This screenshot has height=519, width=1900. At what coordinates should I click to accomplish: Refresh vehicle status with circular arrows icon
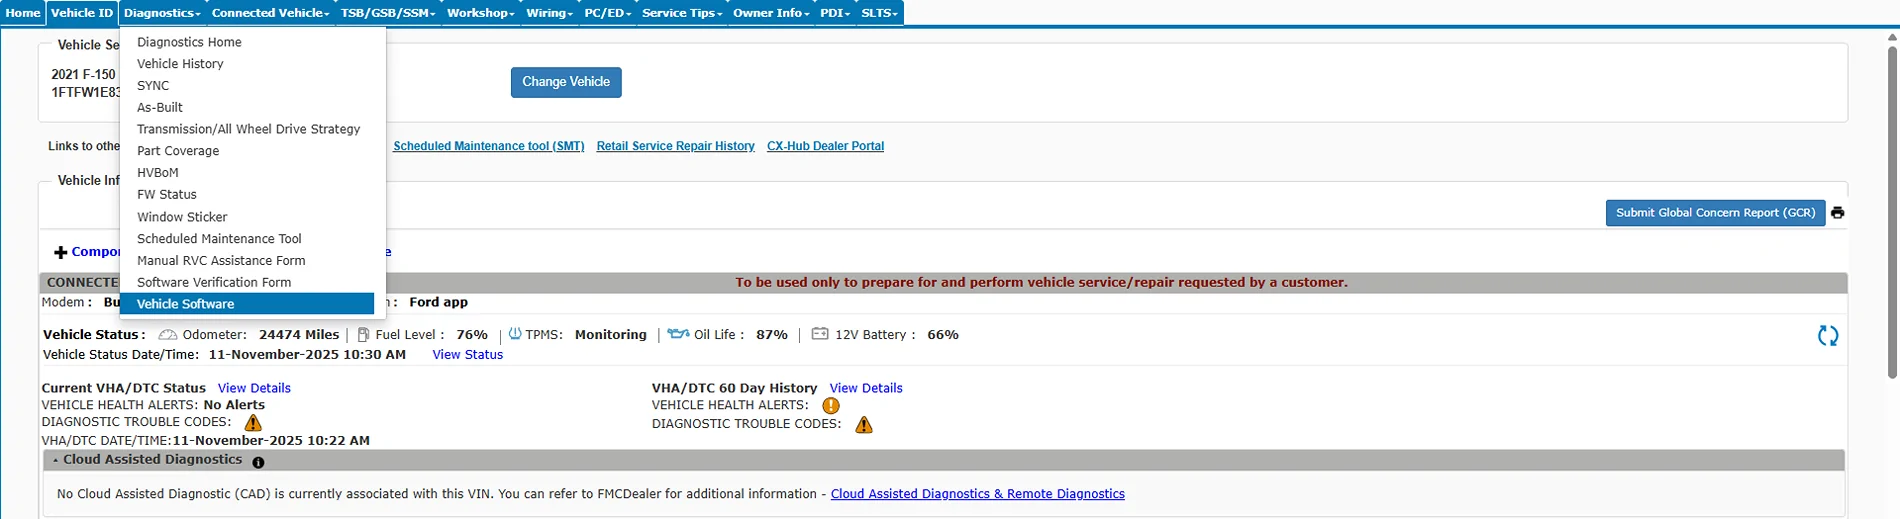pos(1827,336)
